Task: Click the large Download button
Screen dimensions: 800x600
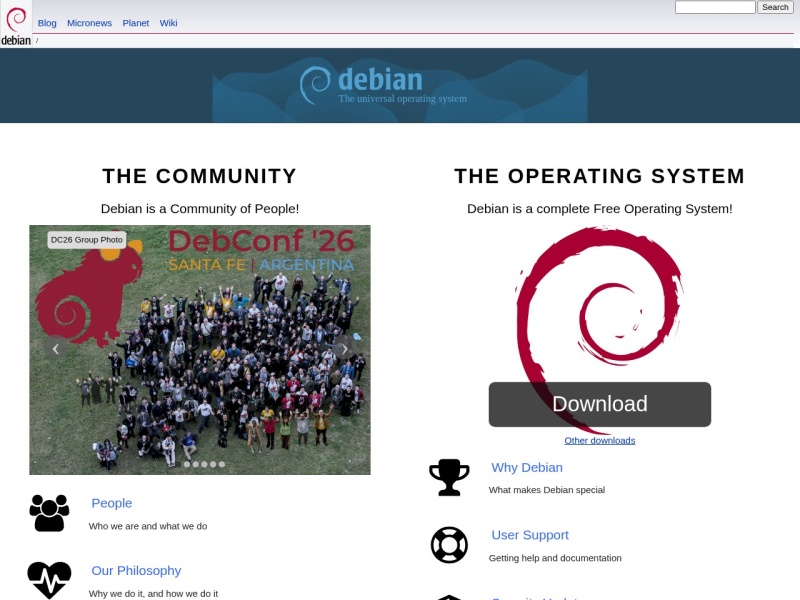Action: 599,404
